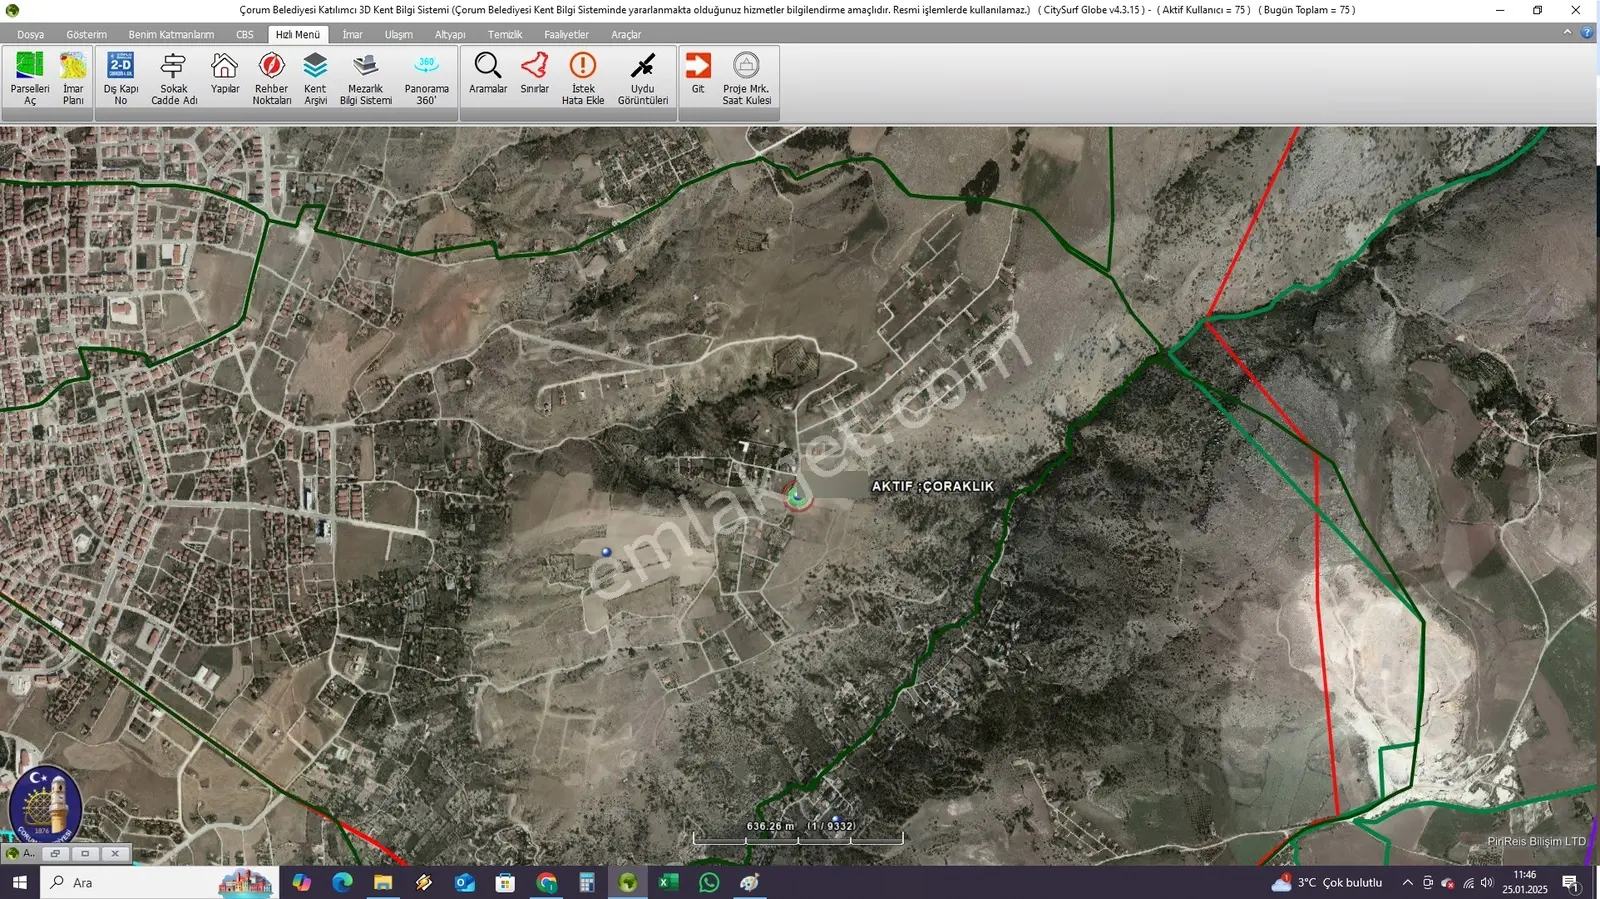Screen dimensions: 1600x899
Task: Open Outlook from the taskbar
Action: tap(464, 882)
